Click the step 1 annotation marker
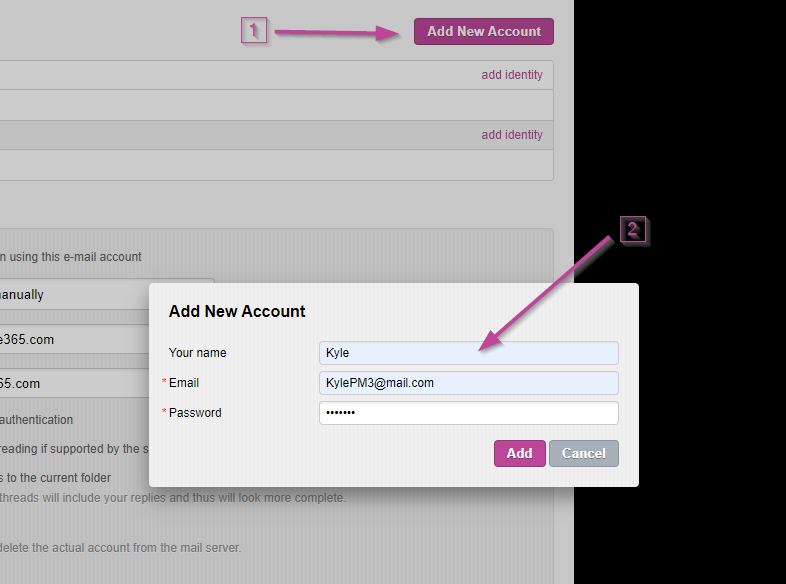 pyautogui.click(x=254, y=31)
